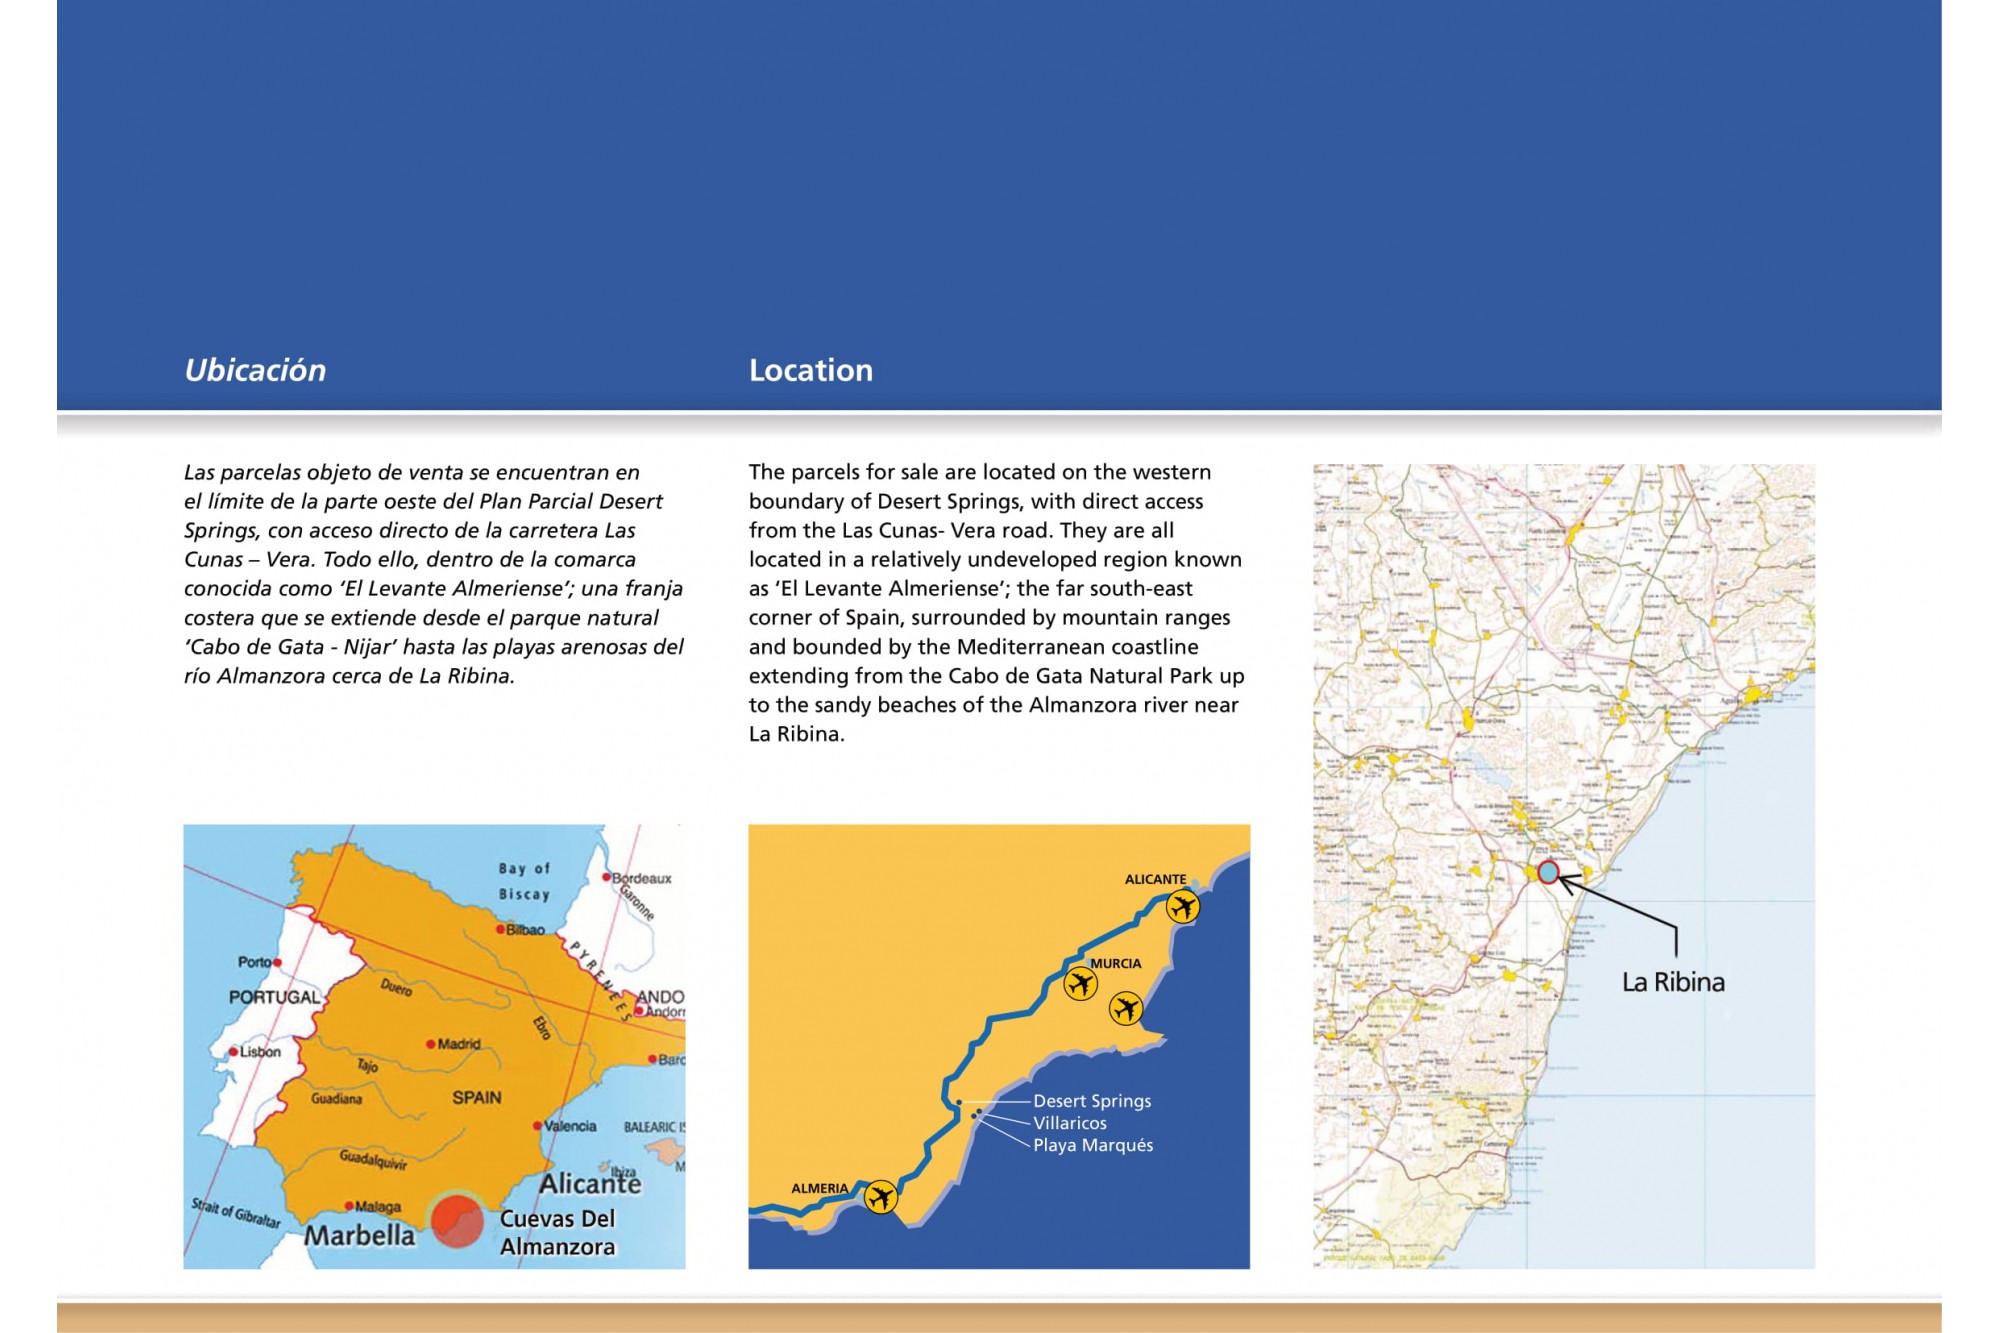Click the 'MURCIA' label
The height and width of the screenshot is (1333, 2000).
1115,963
